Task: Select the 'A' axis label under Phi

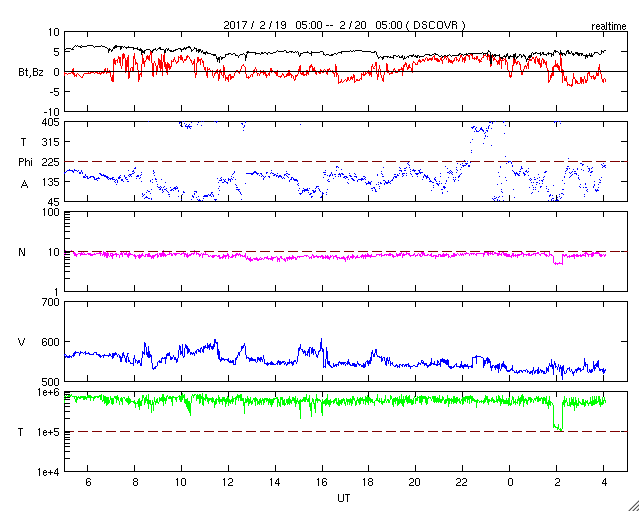Action: click(x=24, y=185)
